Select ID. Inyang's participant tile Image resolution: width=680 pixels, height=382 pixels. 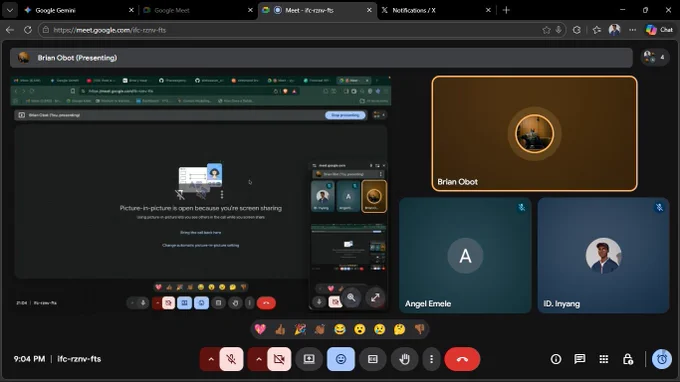[604, 255]
